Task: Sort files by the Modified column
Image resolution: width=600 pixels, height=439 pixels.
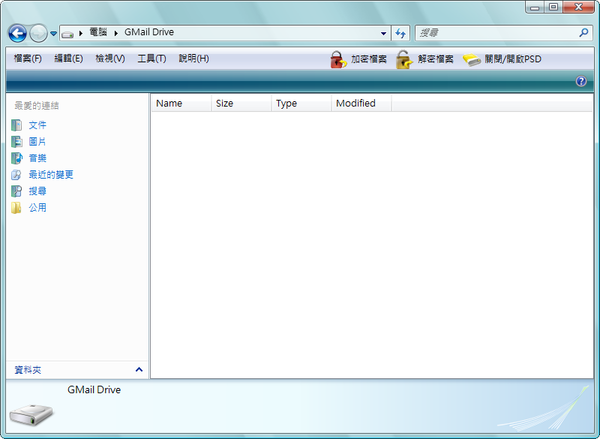Action: (x=362, y=103)
